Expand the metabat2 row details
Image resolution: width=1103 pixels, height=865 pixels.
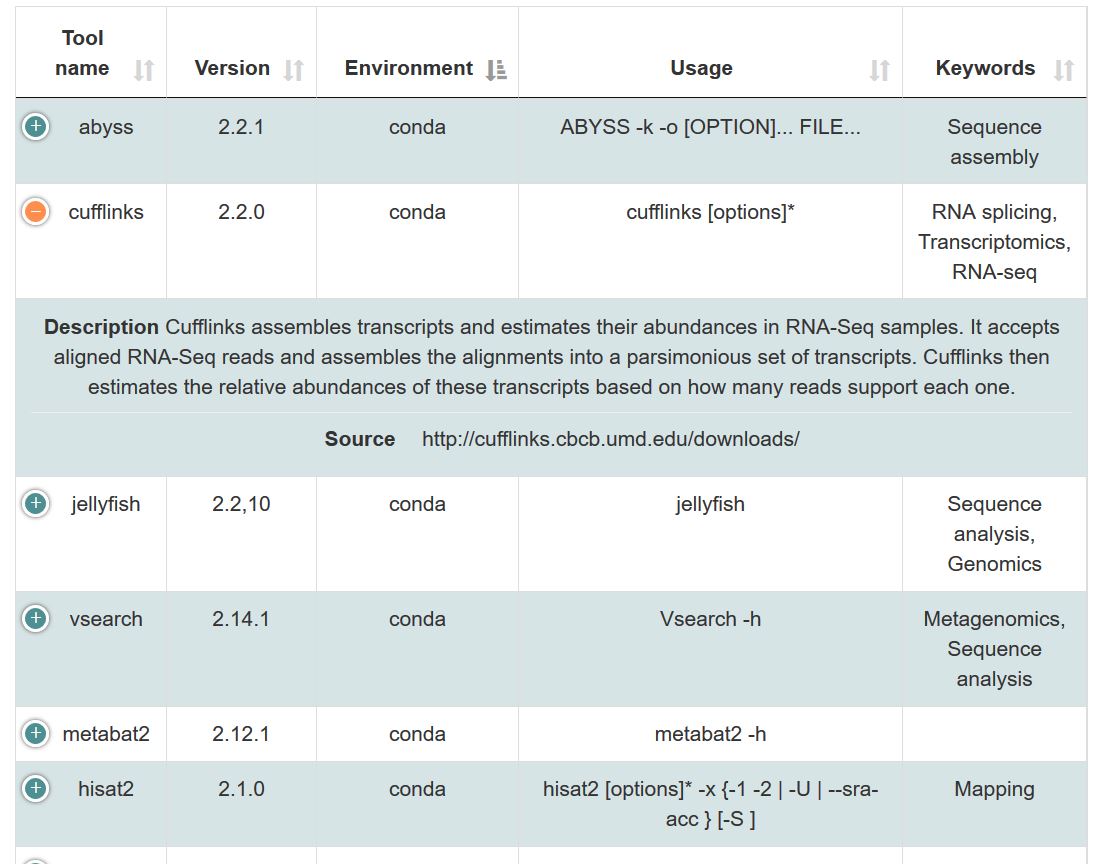[x=36, y=734]
